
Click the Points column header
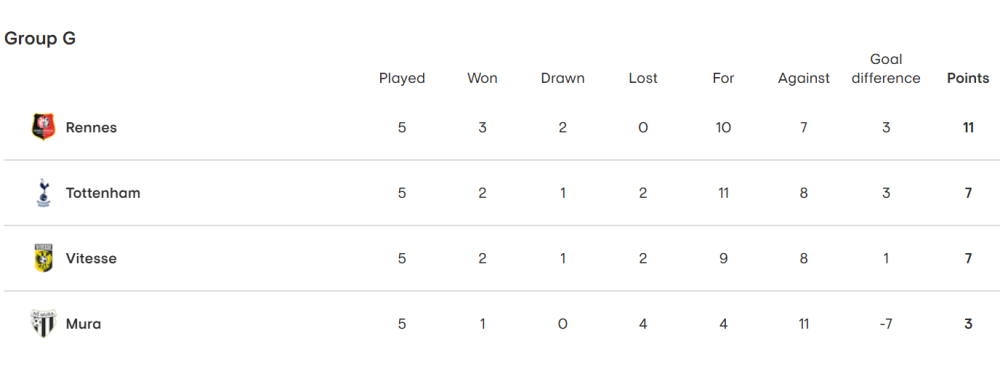[968, 78]
